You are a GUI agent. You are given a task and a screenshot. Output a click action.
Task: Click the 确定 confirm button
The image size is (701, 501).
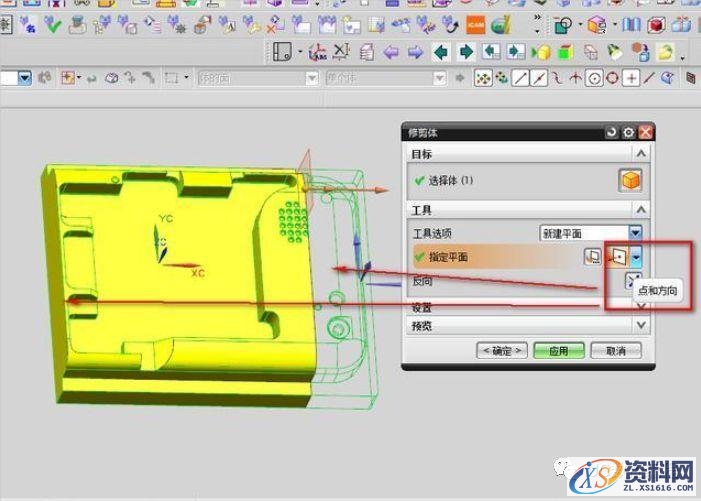[x=500, y=351]
